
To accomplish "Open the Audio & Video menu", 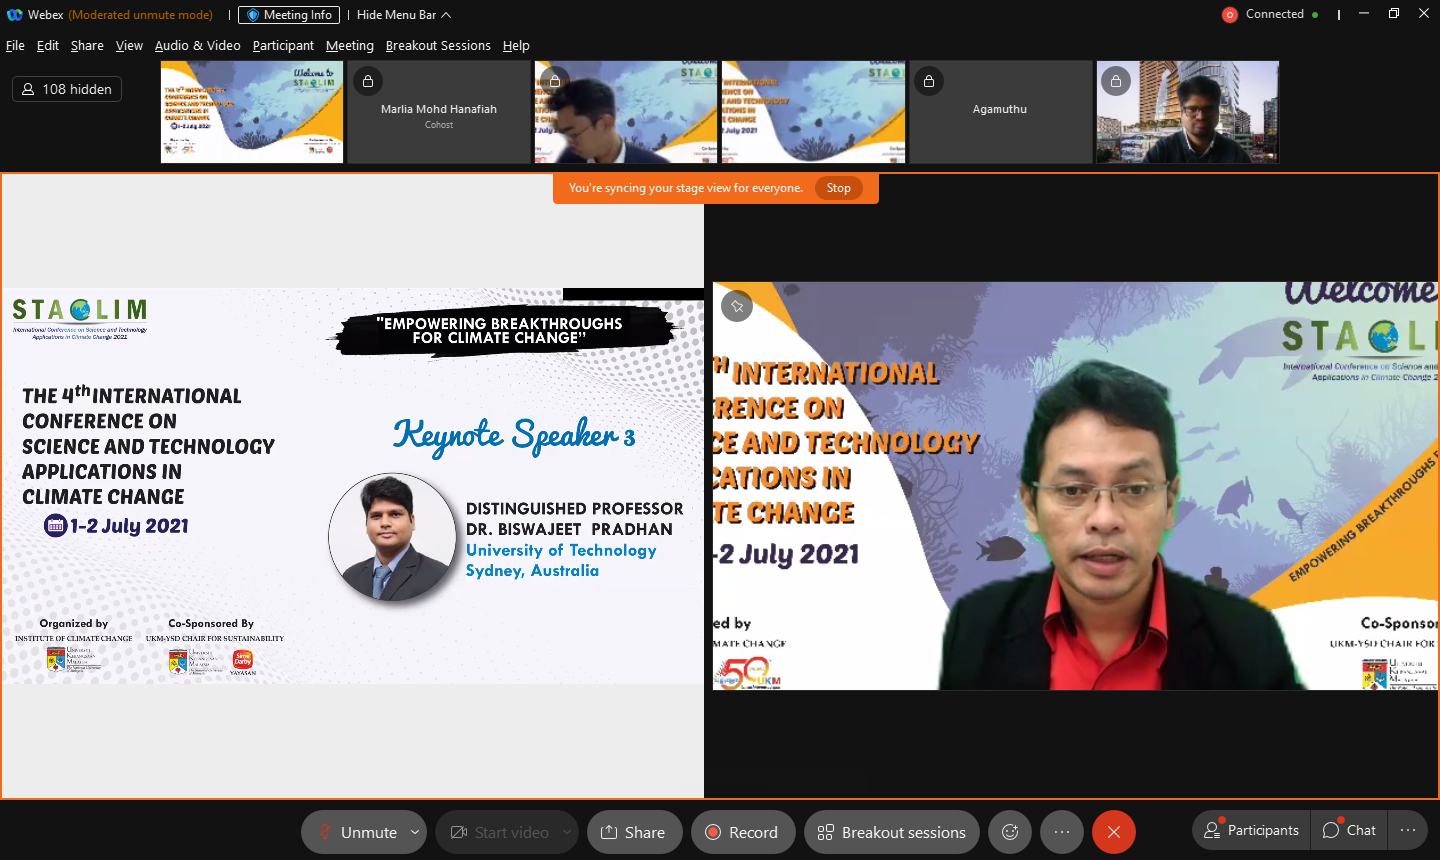I will pyautogui.click(x=197, y=46).
